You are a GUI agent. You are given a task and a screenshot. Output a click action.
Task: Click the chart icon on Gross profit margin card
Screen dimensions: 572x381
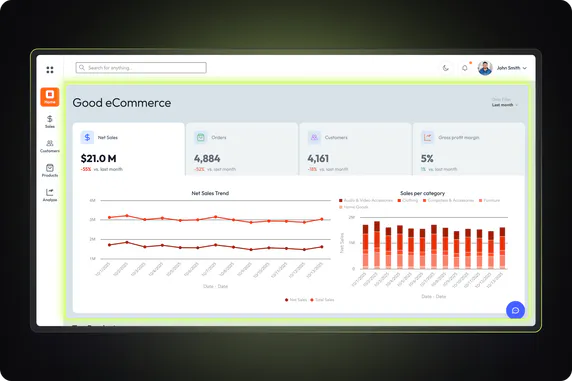(428, 137)
